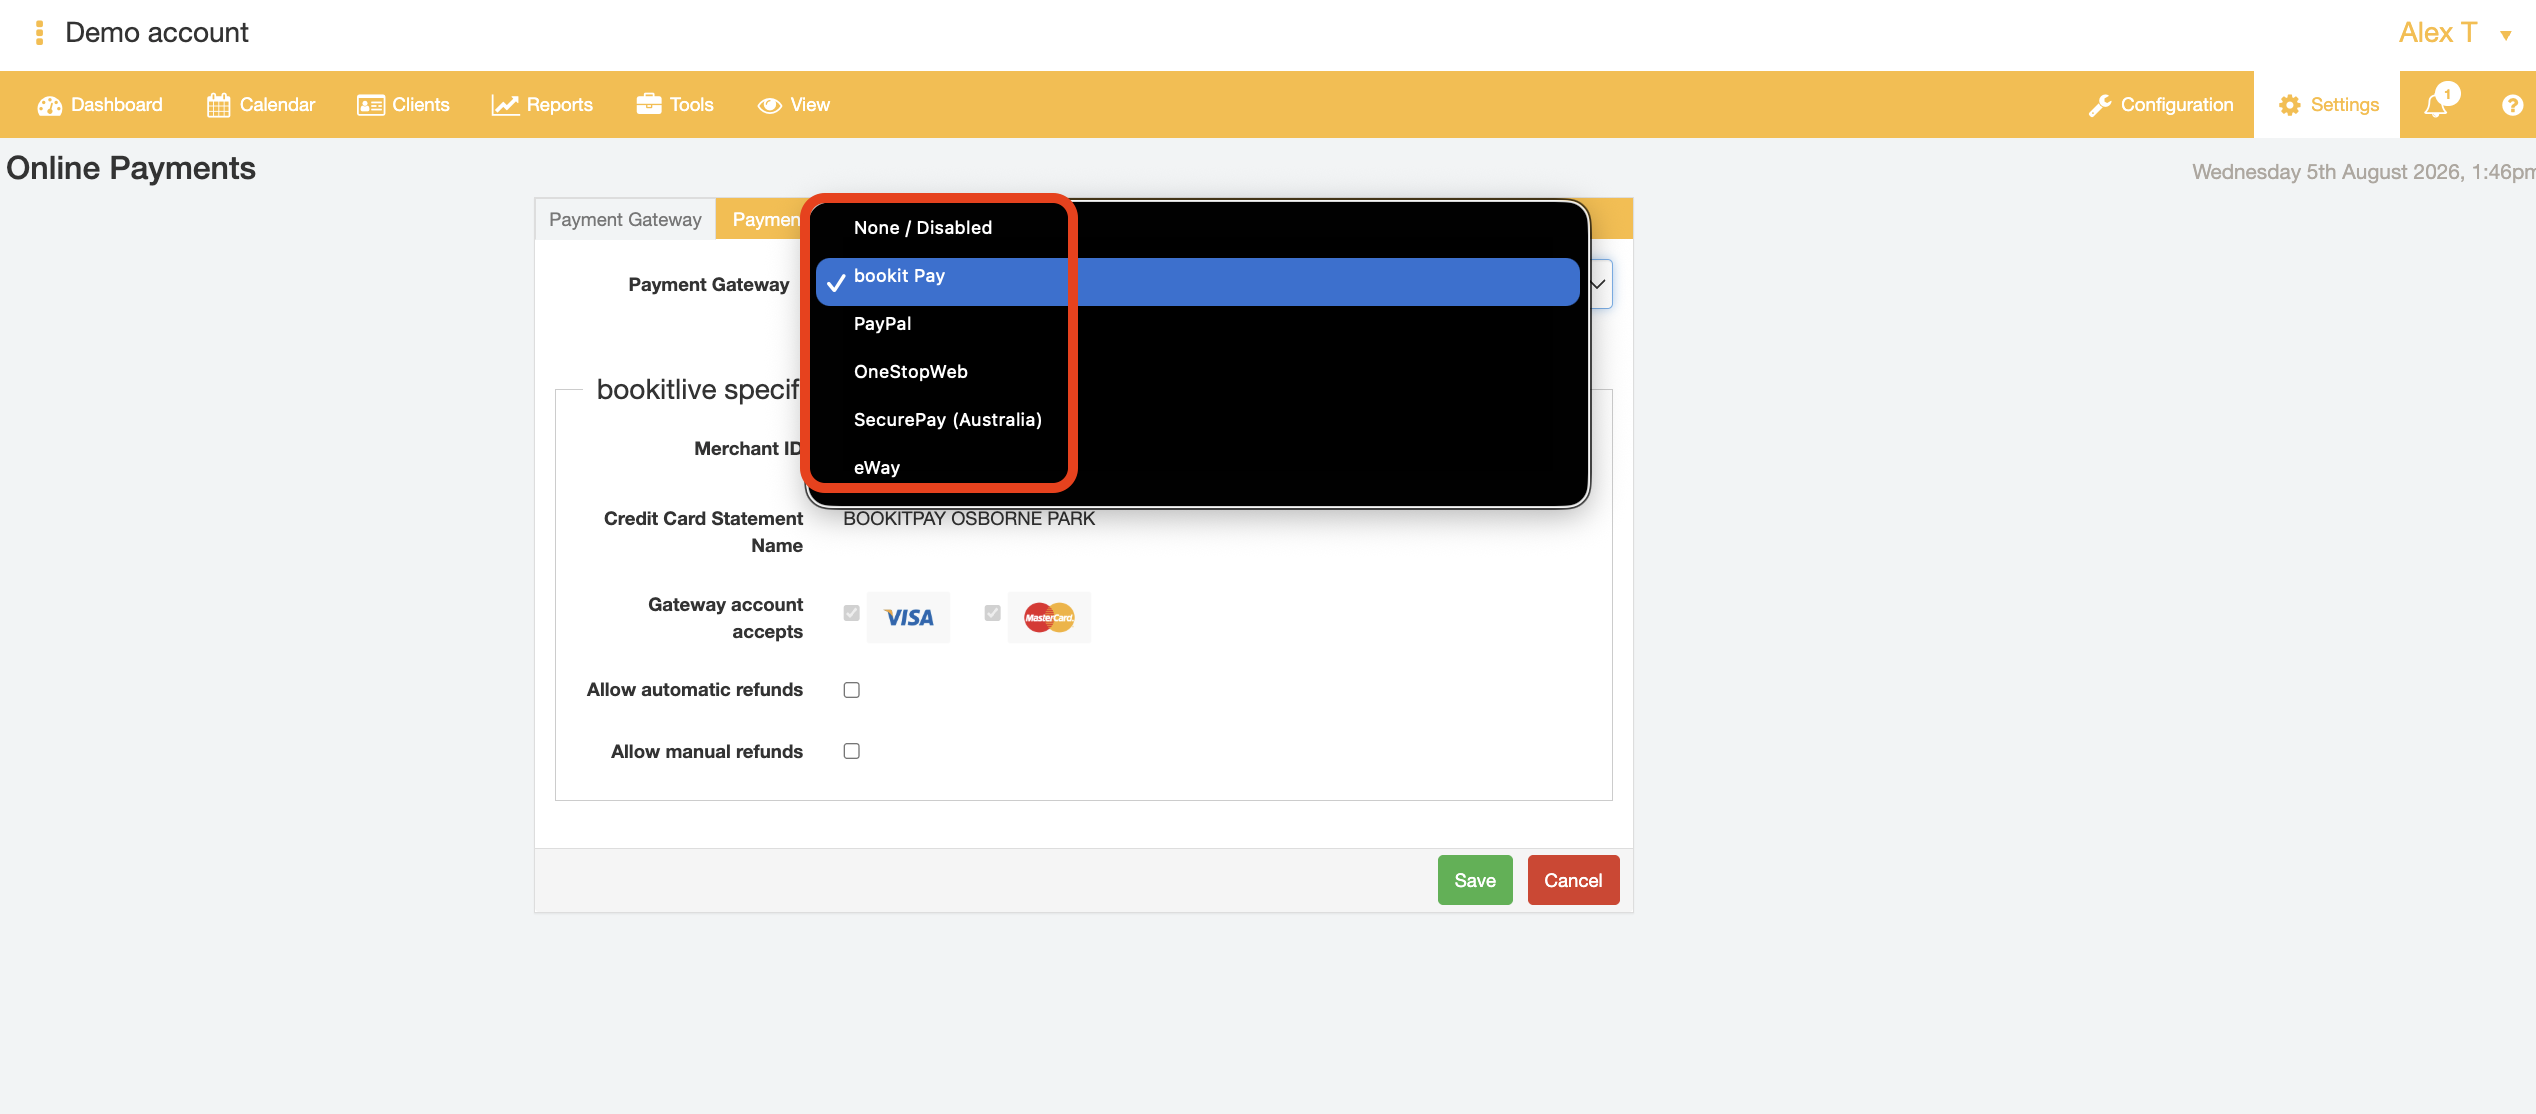The image size is (2536, 1114).
Task: Open the Settings menu
Action: pos(2328,105)
